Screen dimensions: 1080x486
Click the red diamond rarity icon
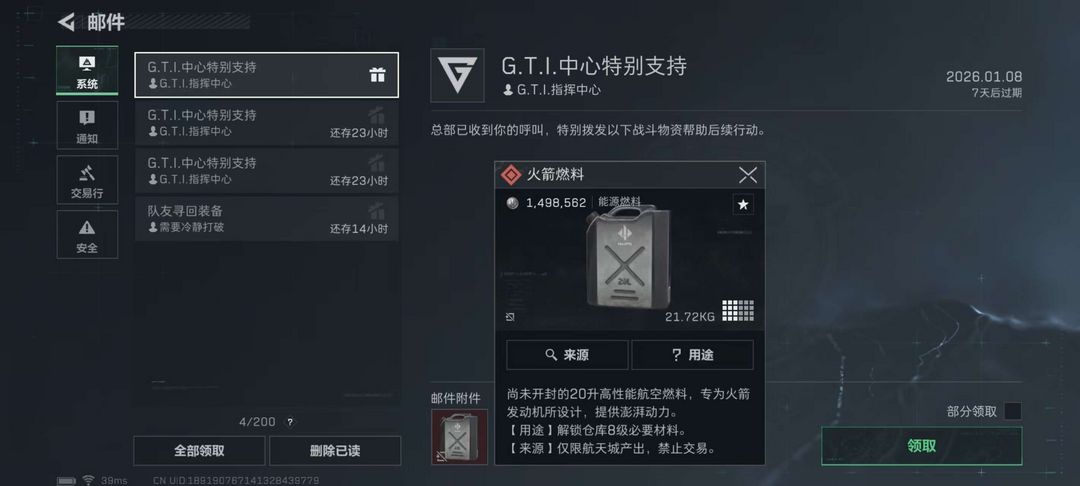[x=510, y=175]
